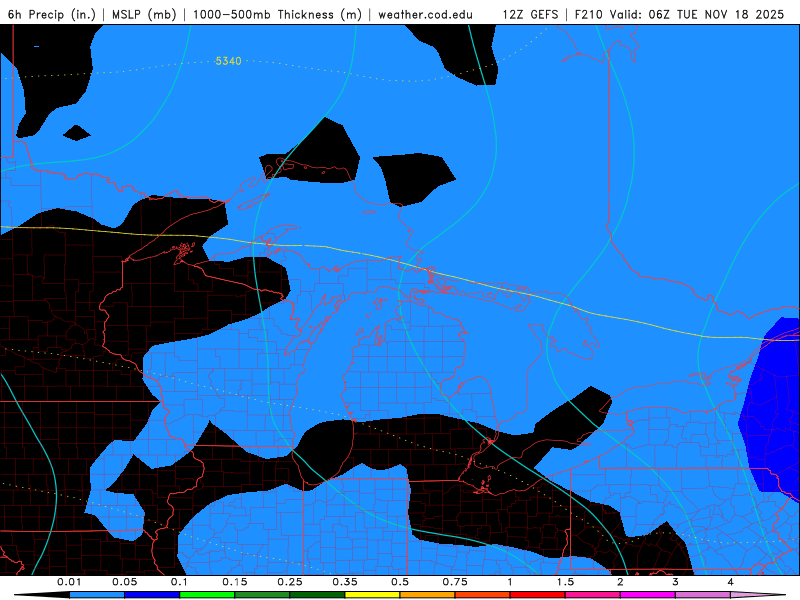Click the bright green 0.1 legend swatch
Viewport: 800px width, 600px height.
coord(207,595)
